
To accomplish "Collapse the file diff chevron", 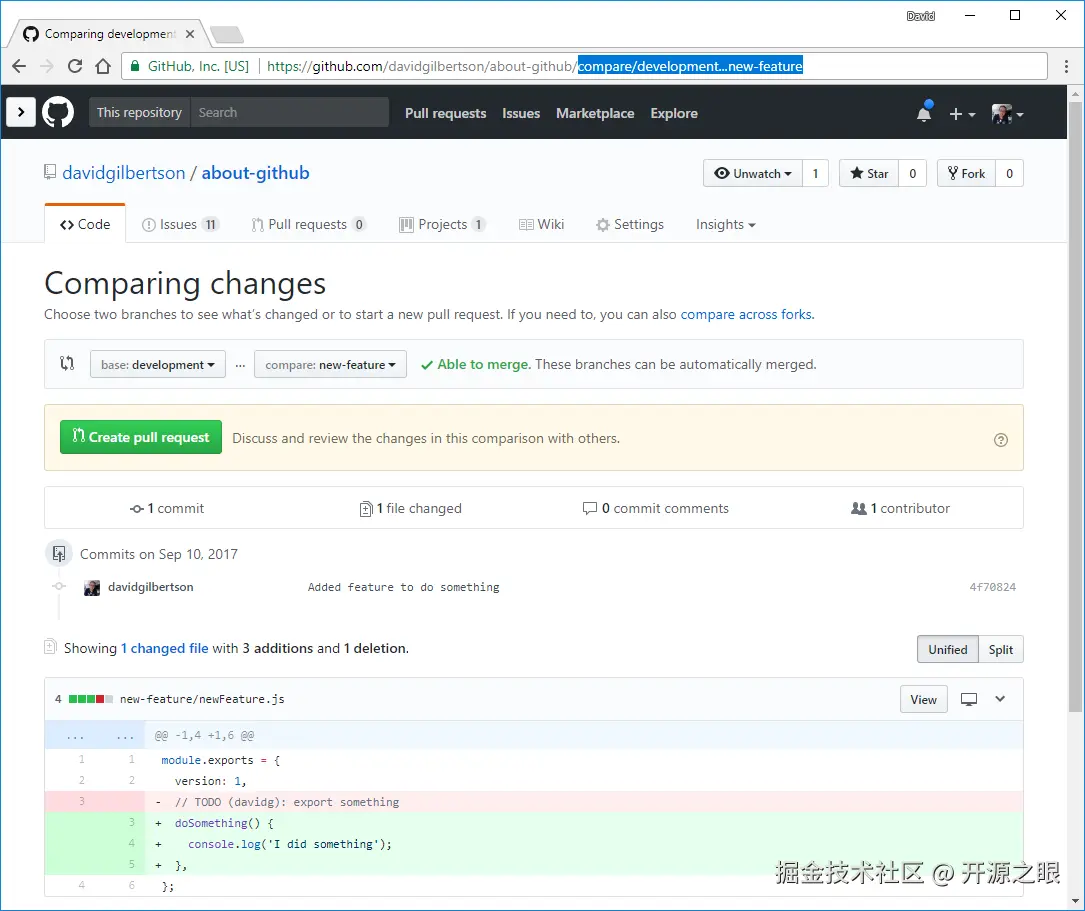I will point(1000,699).
